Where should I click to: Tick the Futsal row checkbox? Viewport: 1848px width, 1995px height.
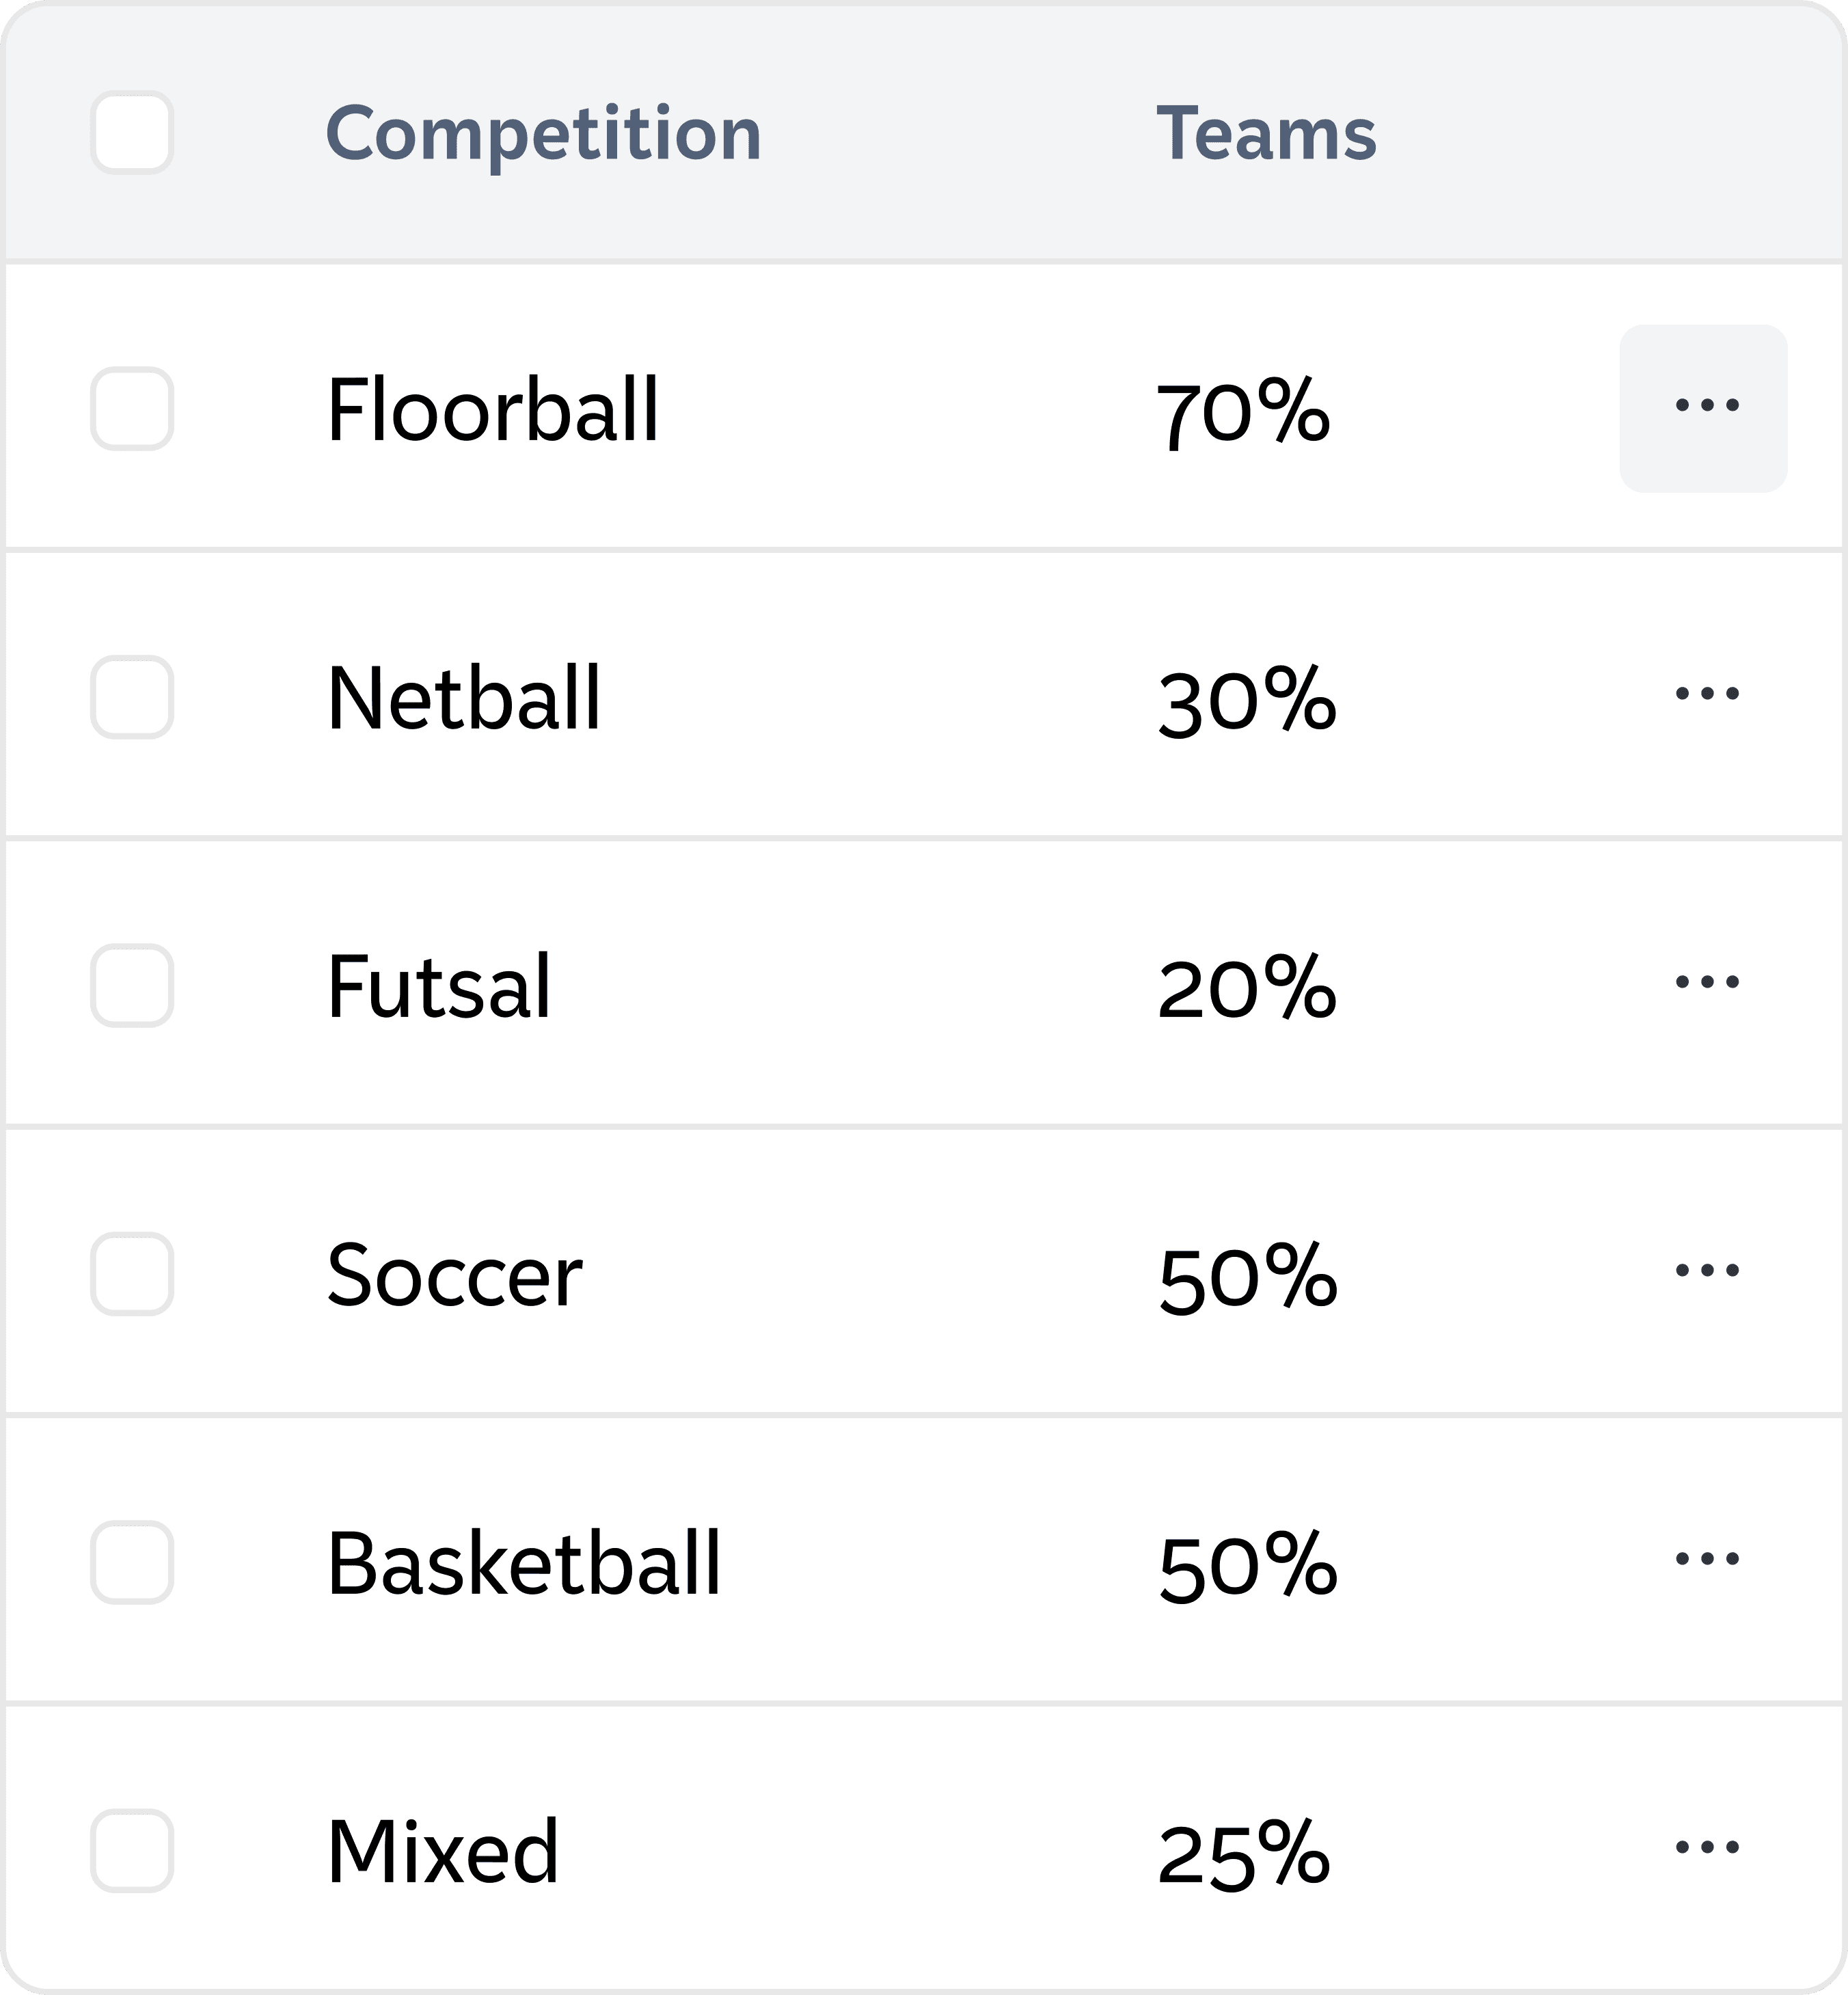tap(132, 985)
